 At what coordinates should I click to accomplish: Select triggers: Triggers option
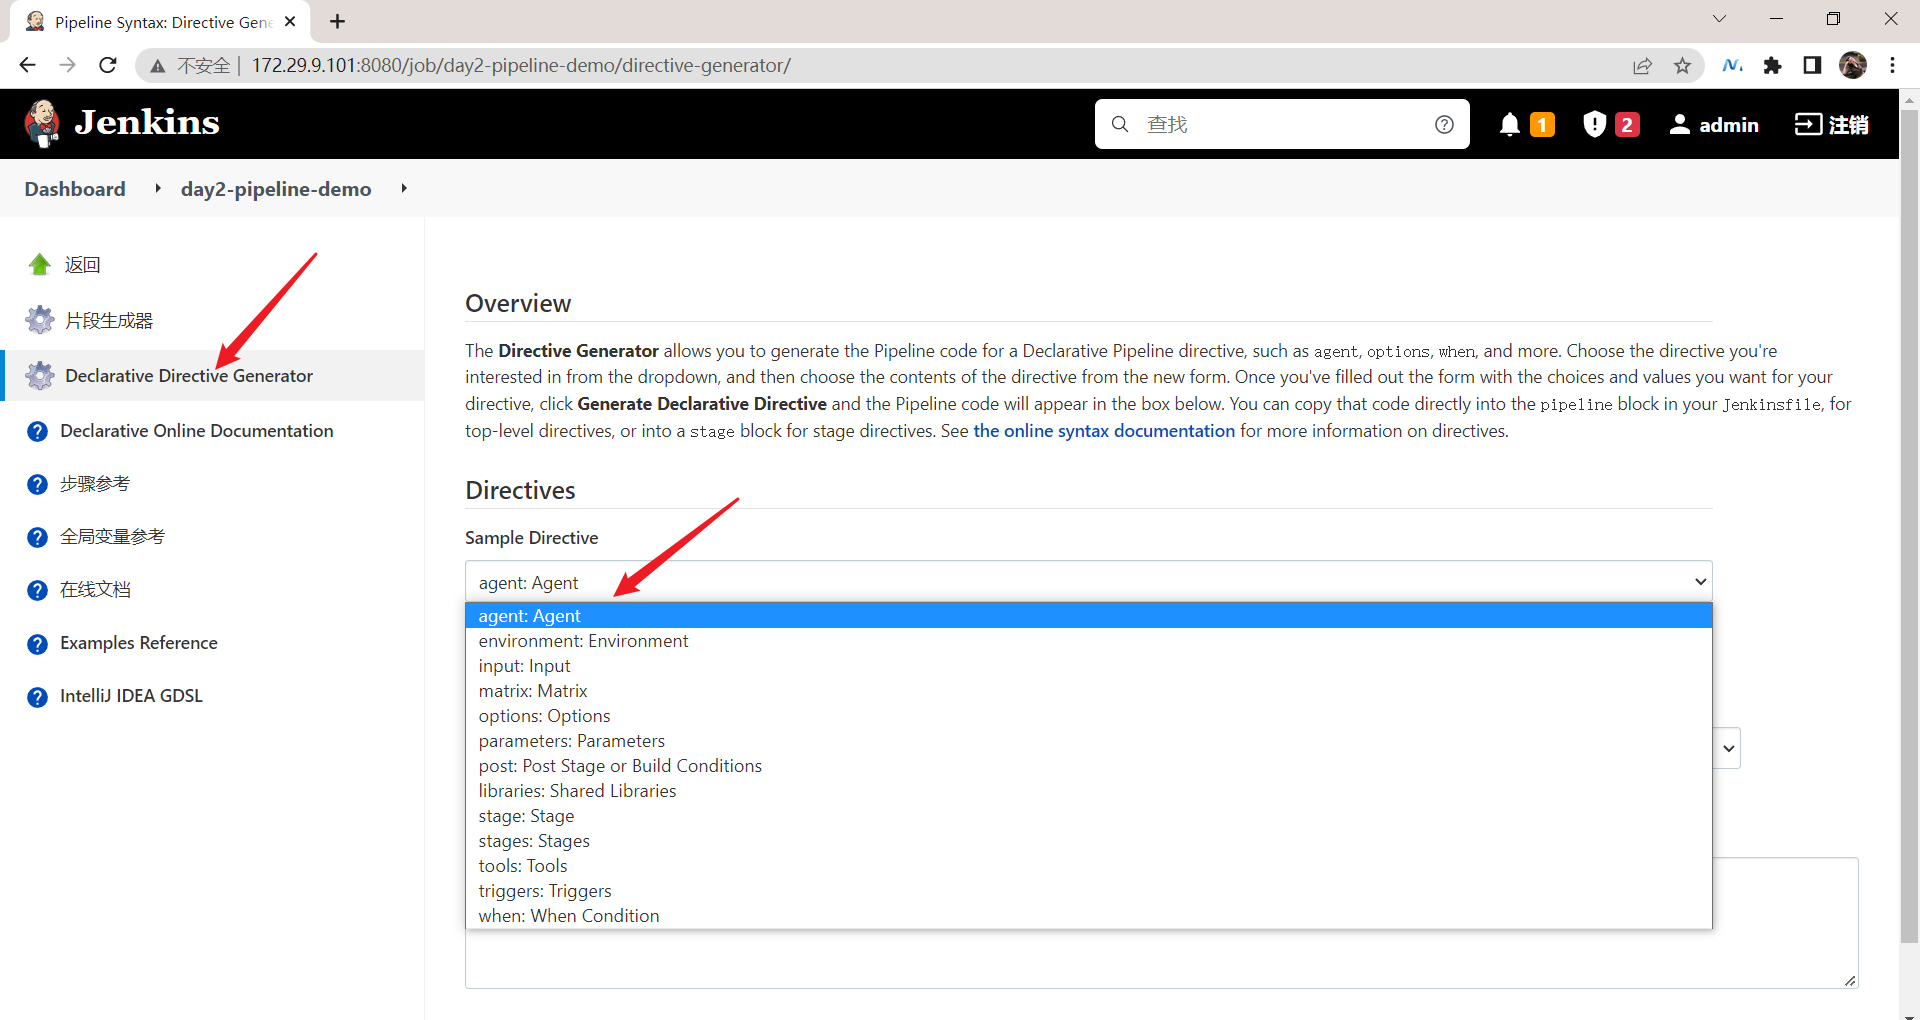[1088, 891]
